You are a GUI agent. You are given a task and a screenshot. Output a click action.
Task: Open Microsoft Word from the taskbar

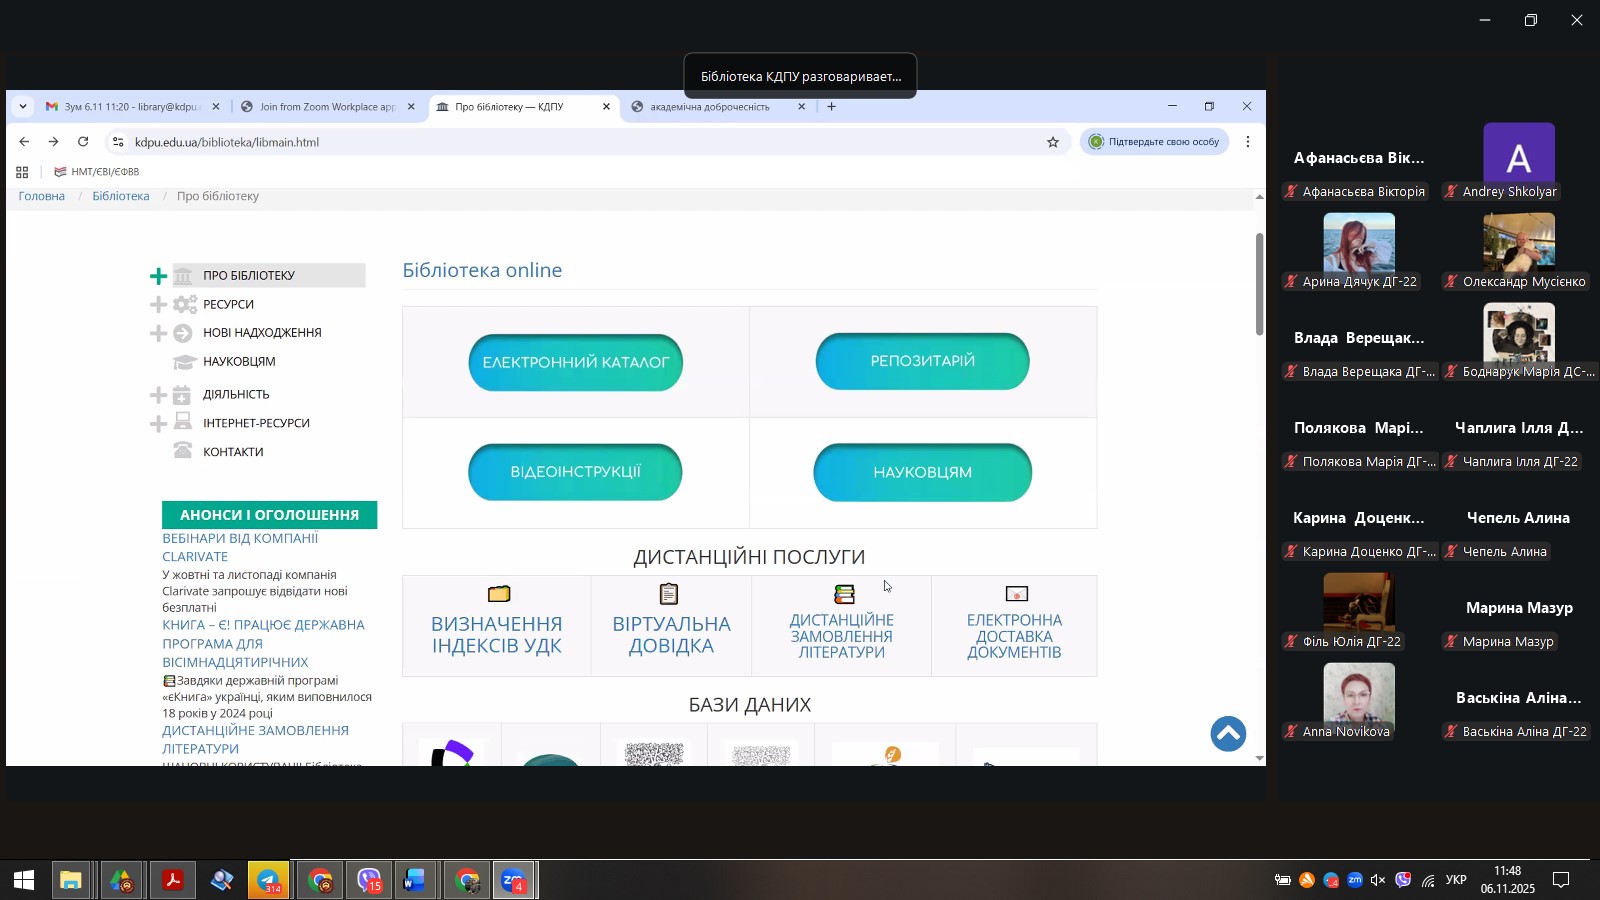coord(416,881)
